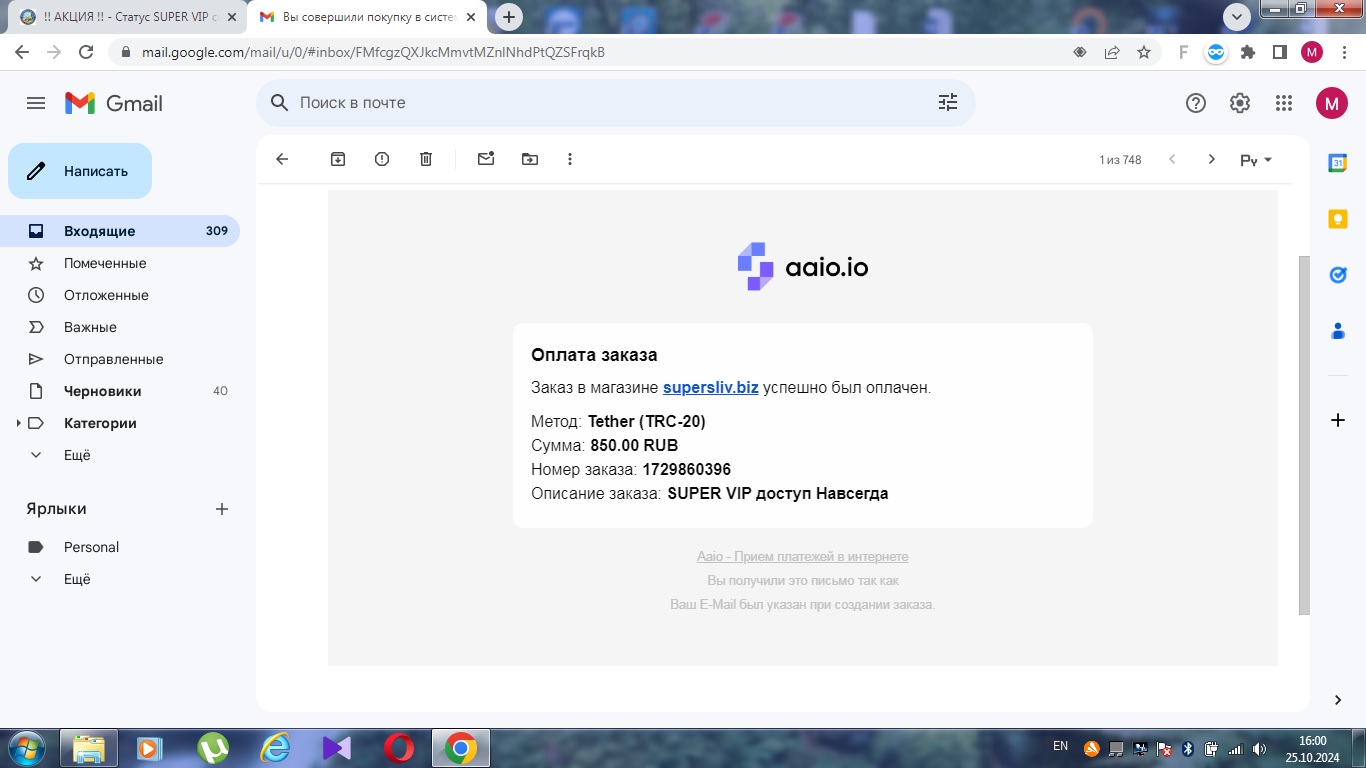Image resolution: width=1366 pixels, height=768 pixels.
Task: Open Gmail settings gear
Action: (x=1240, y=103)
